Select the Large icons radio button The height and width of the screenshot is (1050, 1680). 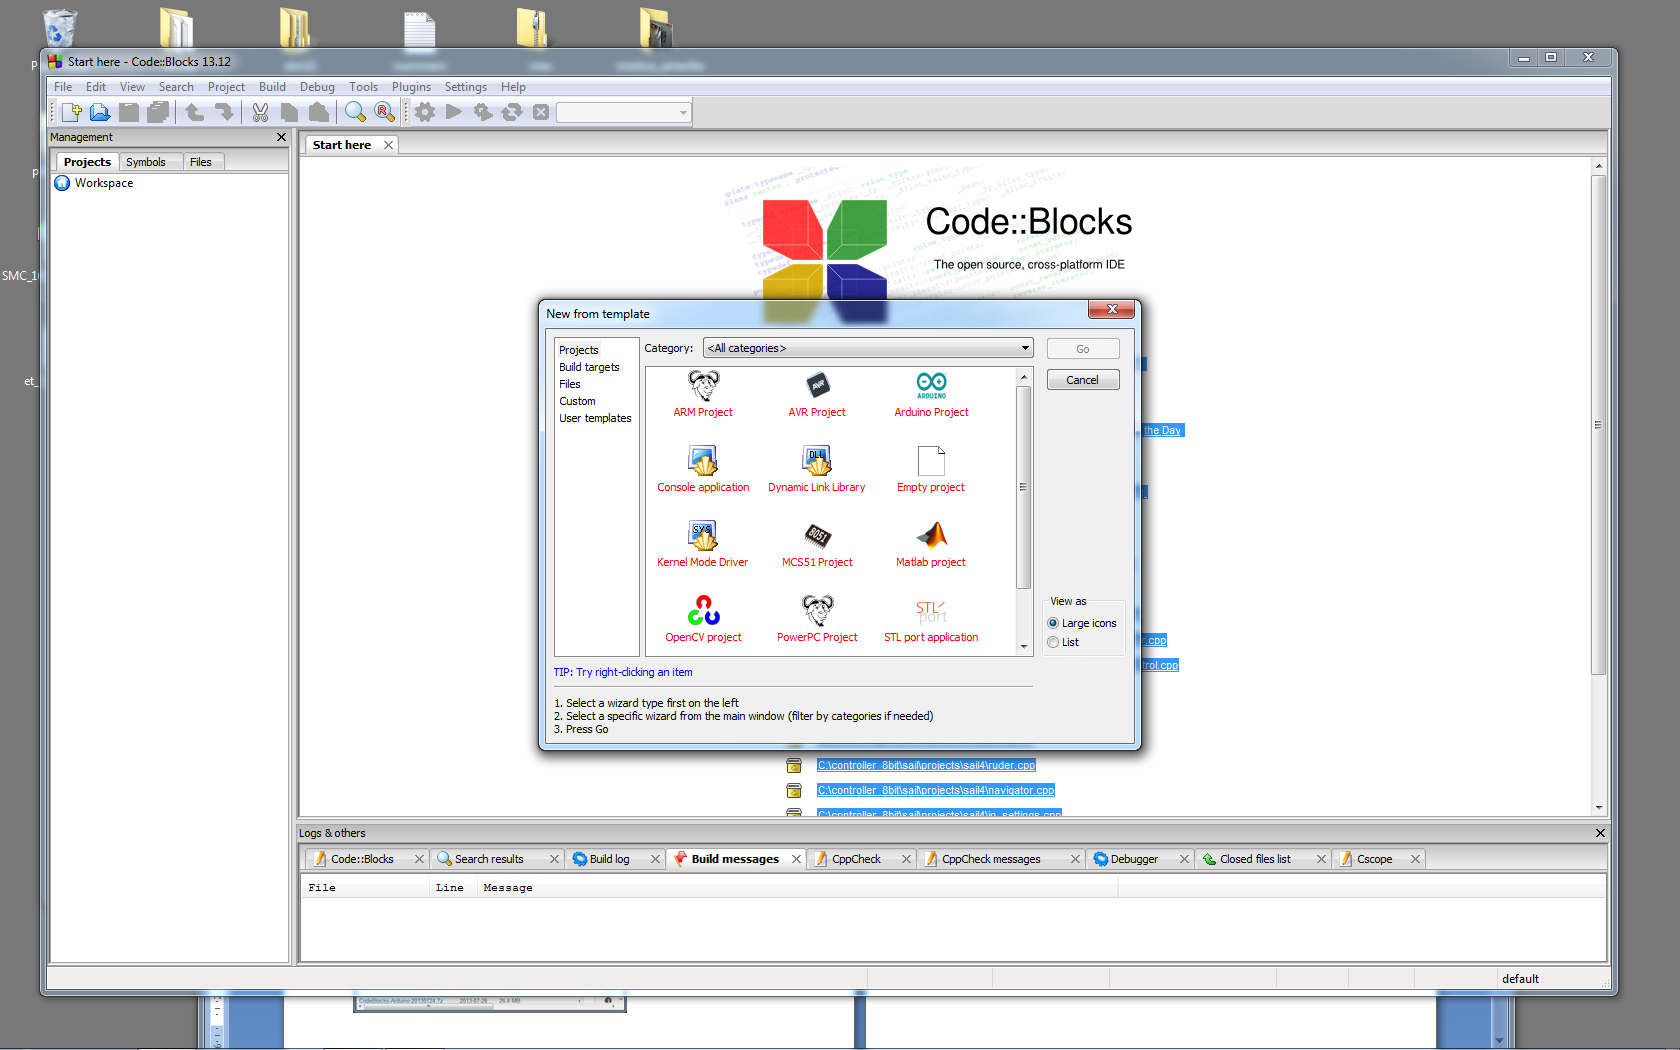tap(1053, 623)
